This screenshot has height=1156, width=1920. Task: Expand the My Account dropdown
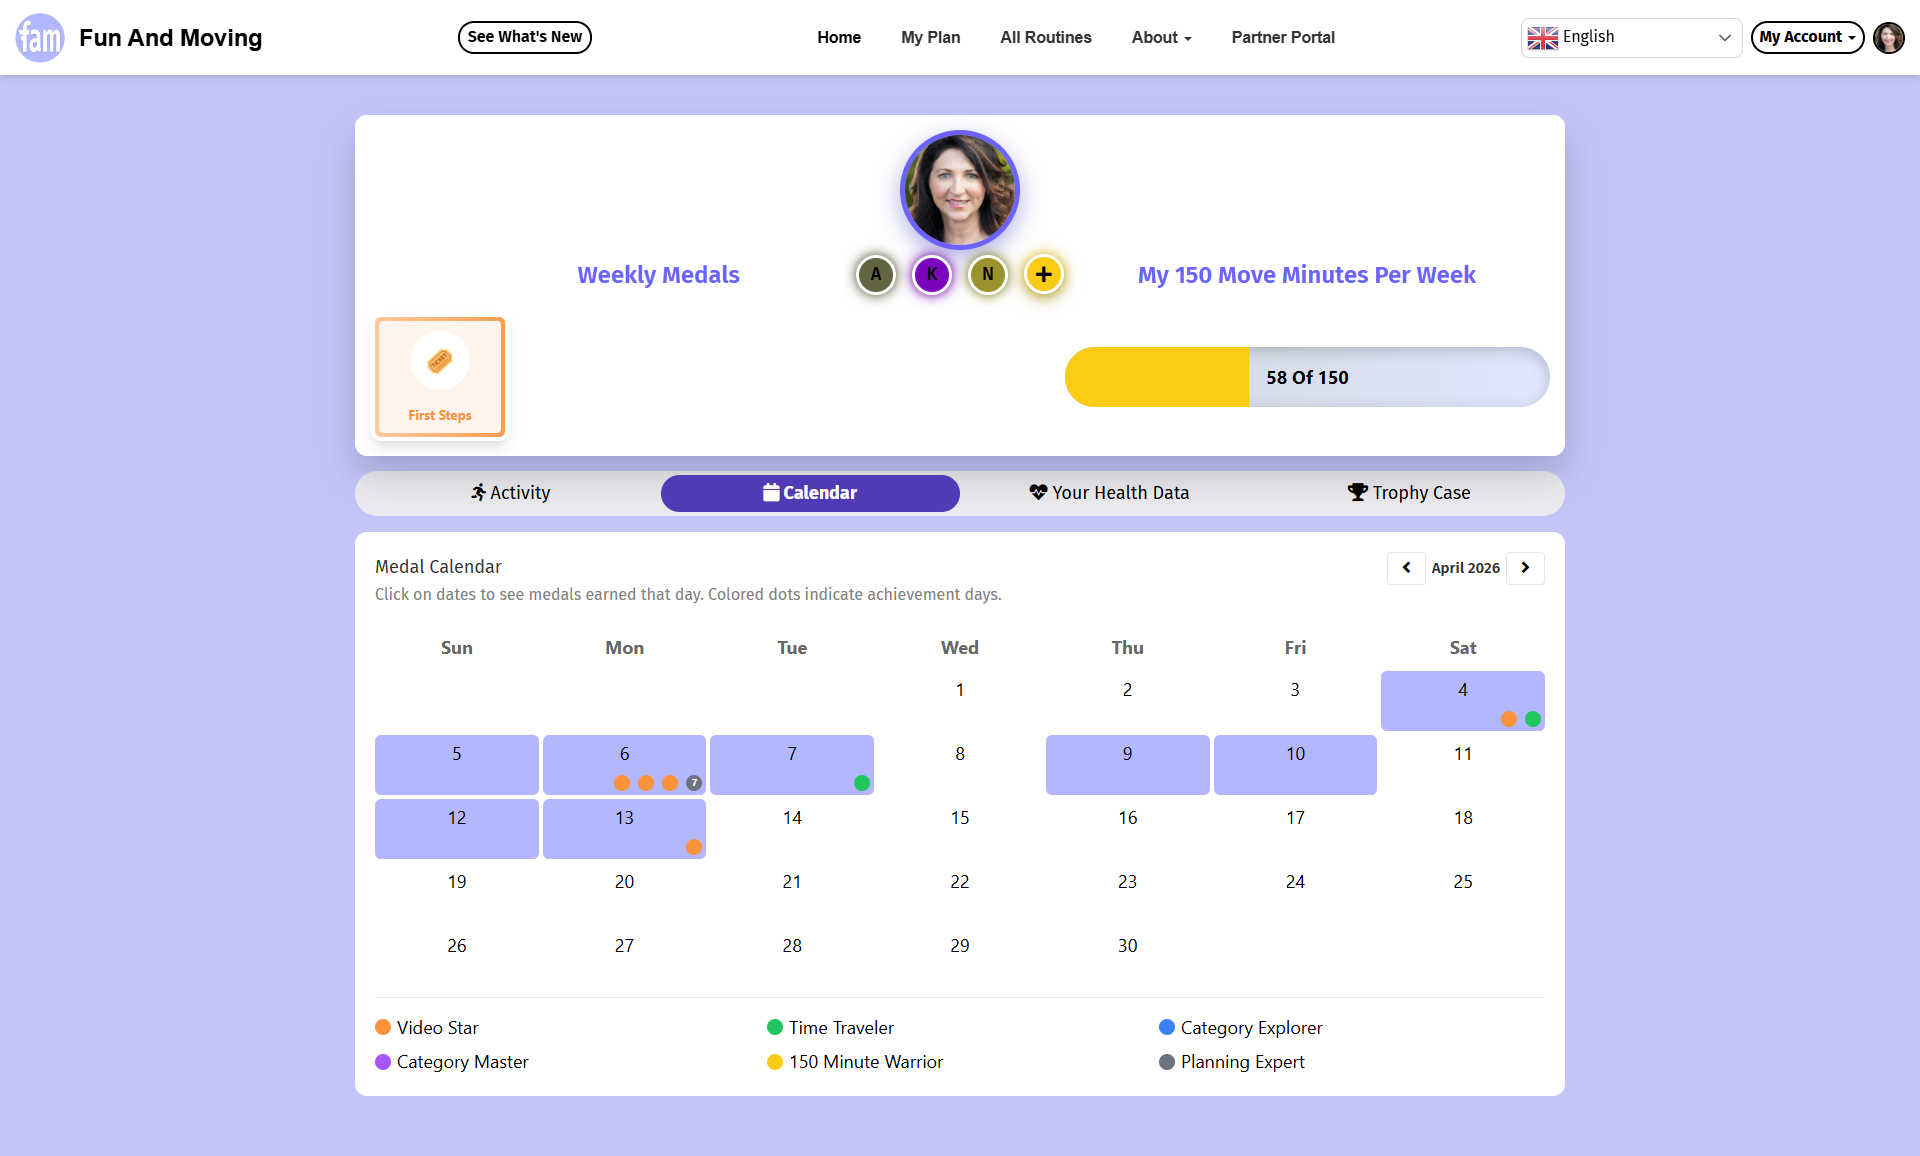point(1807,38)
